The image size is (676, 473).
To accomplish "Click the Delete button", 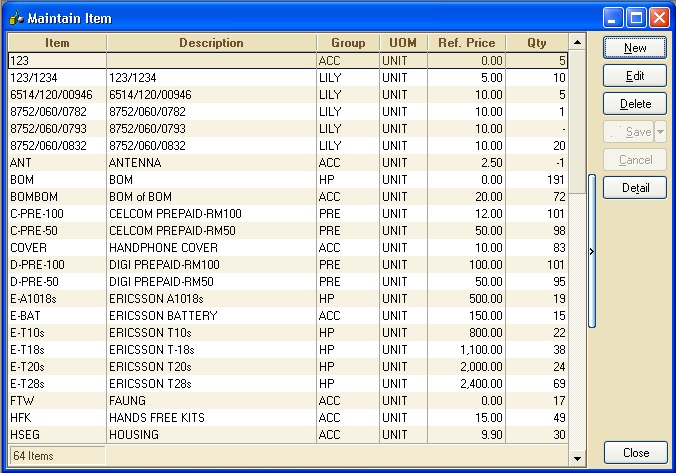I will [x=635, y=104].
